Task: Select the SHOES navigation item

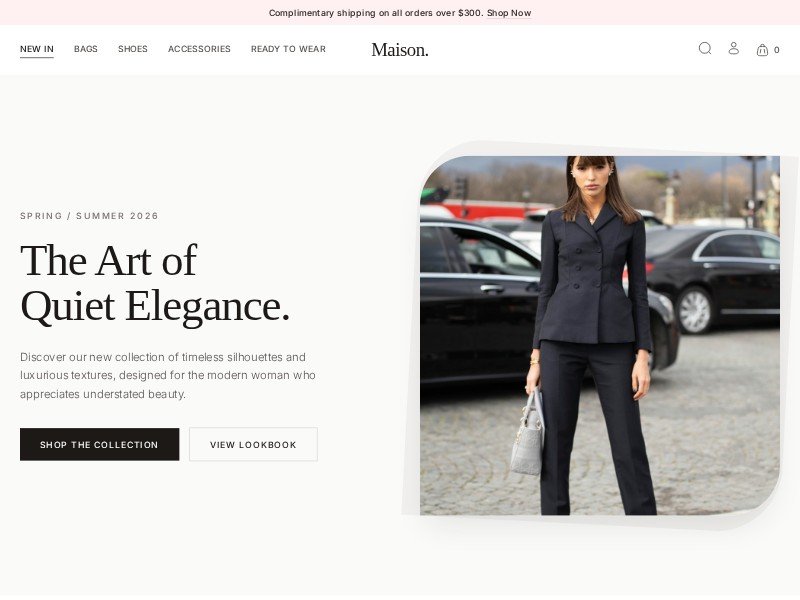Action: [133, 49]
